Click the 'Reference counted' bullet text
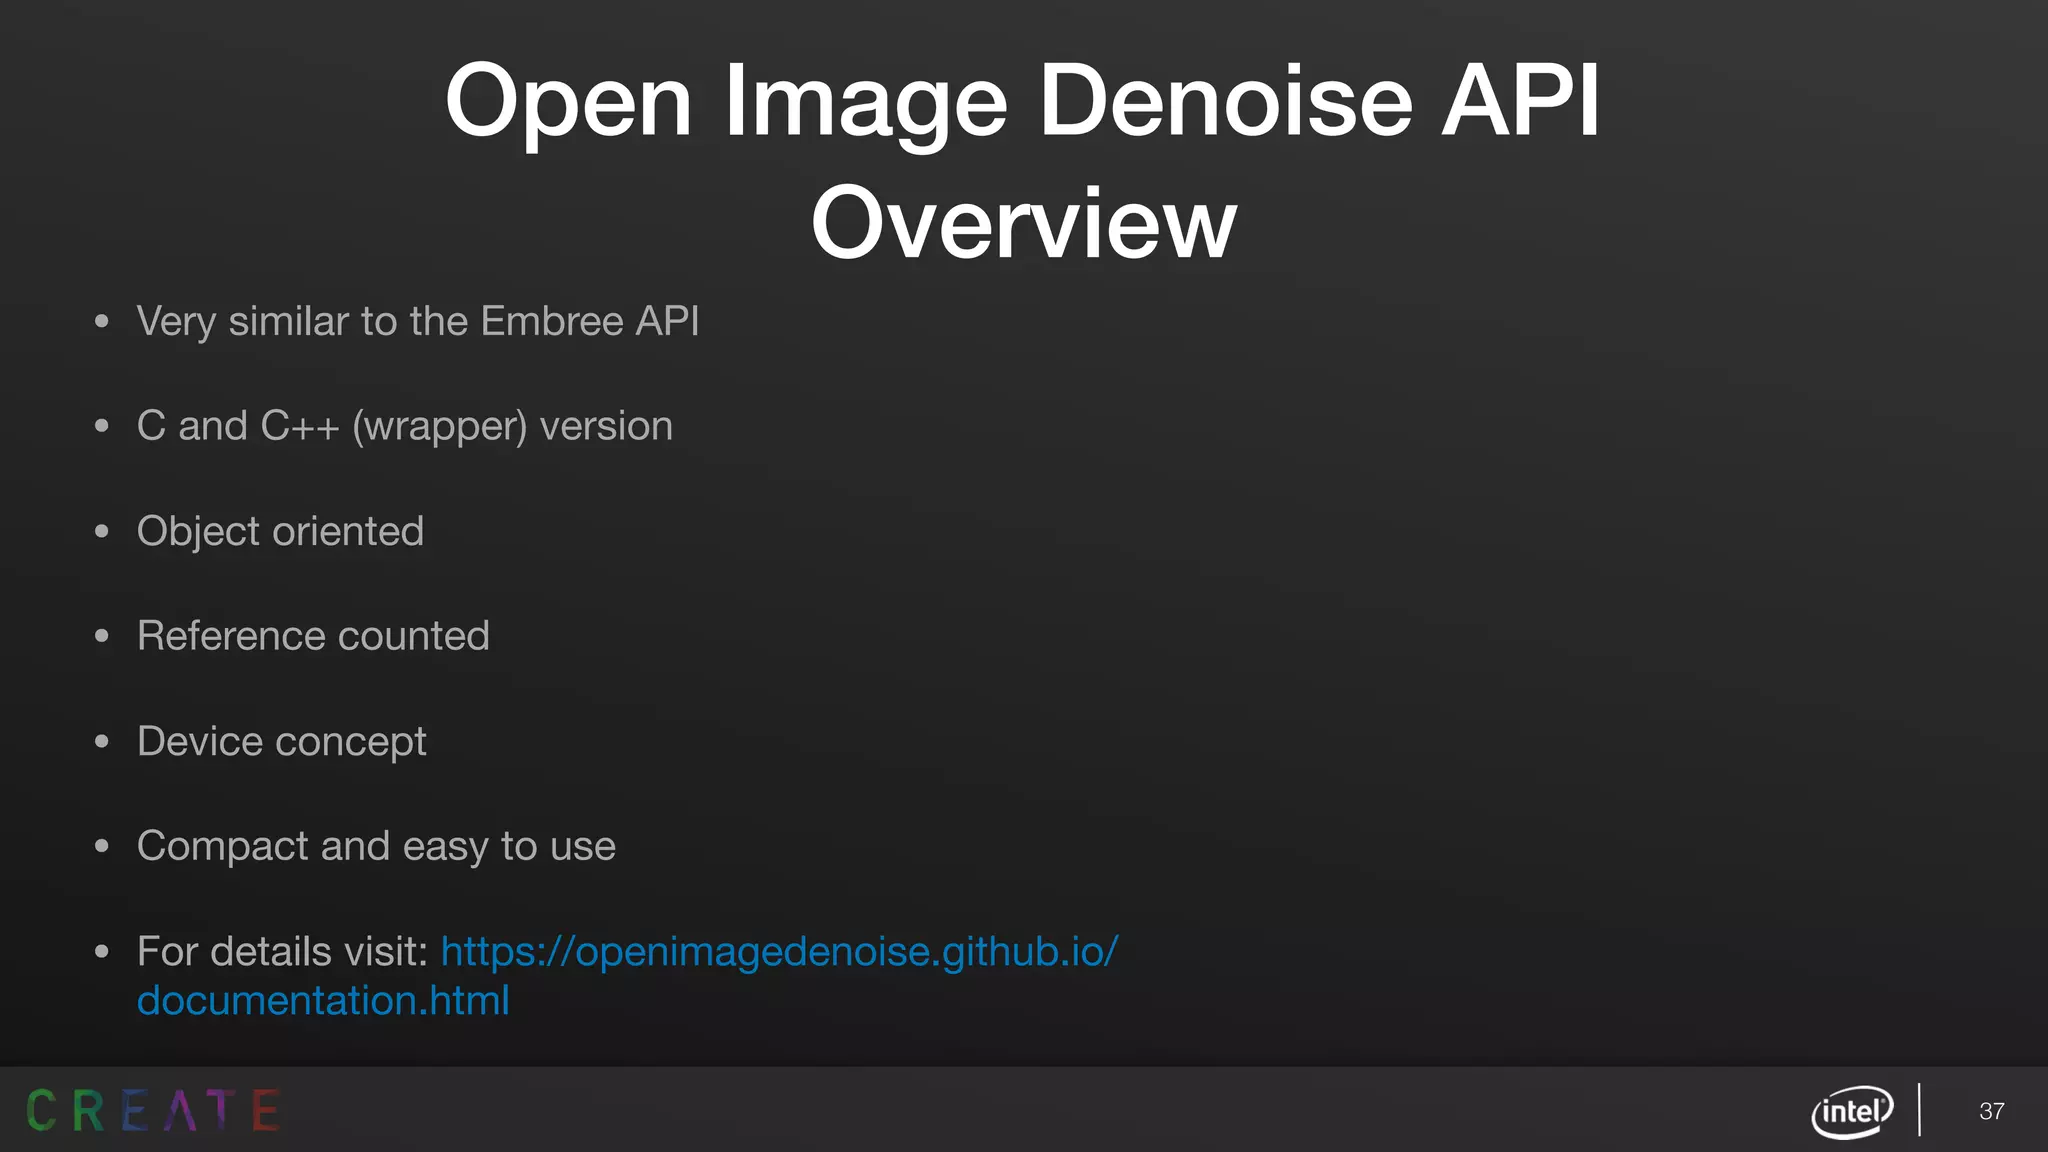Image resolution: width=2048 pixels, height=1152 pixels. [x=313, y=636]
